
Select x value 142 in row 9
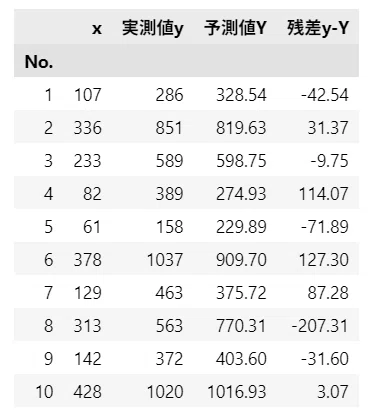click(87, 359)
